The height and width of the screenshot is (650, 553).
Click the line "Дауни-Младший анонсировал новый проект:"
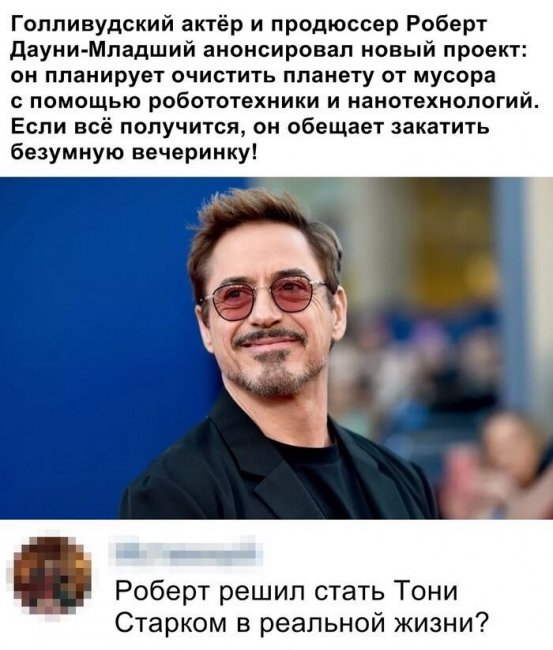[269, 50]
